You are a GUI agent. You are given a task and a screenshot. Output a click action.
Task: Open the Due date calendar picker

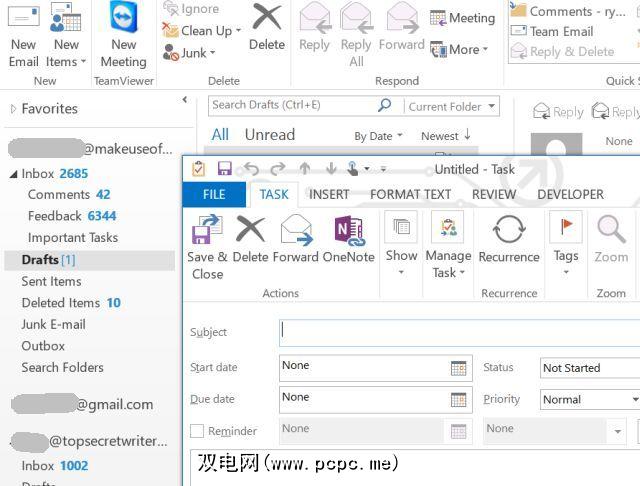point(458,399)
